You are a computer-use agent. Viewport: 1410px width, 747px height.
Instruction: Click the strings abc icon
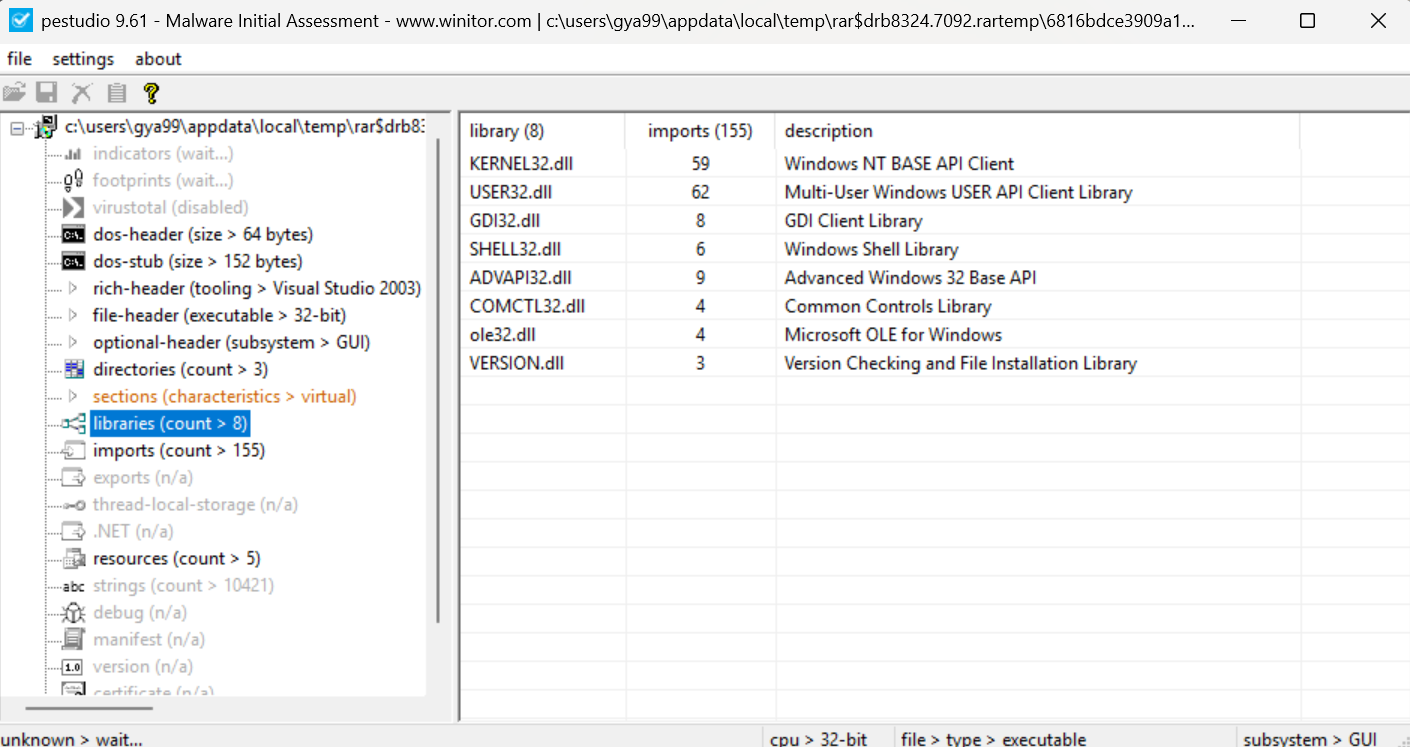[x=74, y=586]
